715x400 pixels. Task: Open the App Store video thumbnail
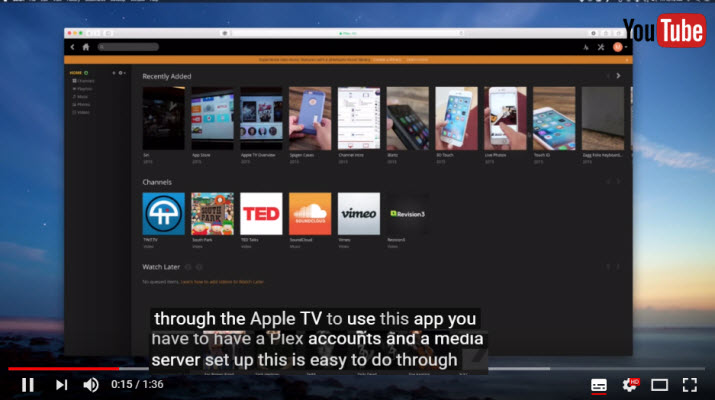pos(212,119)
